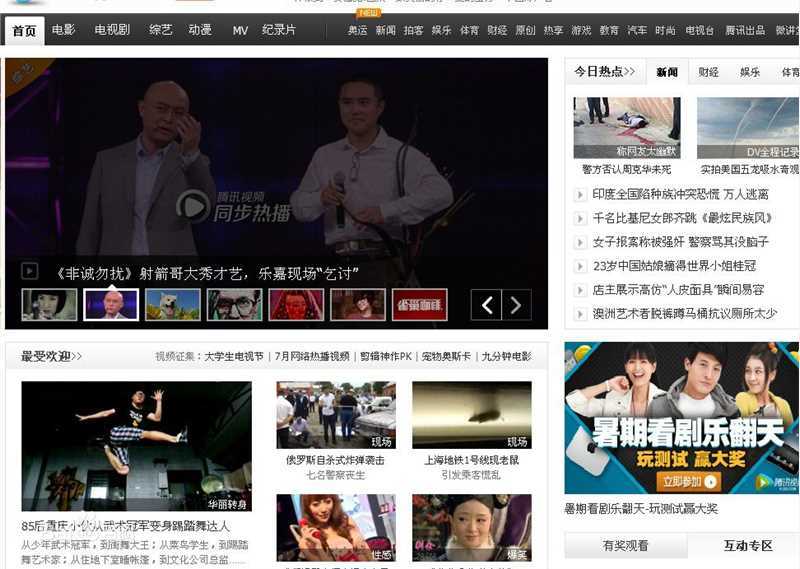Open the red 雀巢咖啡 carousel thumbnail
The width and height of the screenshot is (800, 569).
point(420,305)
